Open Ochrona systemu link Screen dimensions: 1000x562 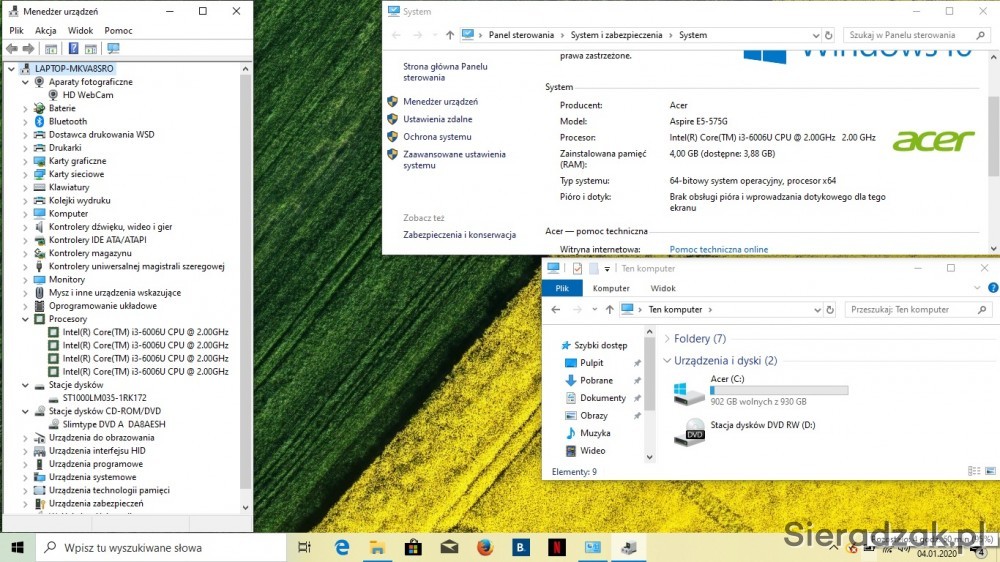(437, 137)
